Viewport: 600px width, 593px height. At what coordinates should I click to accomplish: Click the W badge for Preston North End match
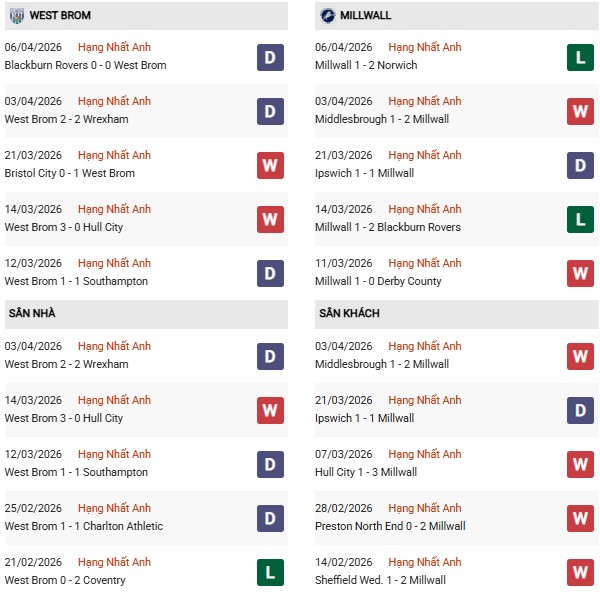click(x=580, y=518)
